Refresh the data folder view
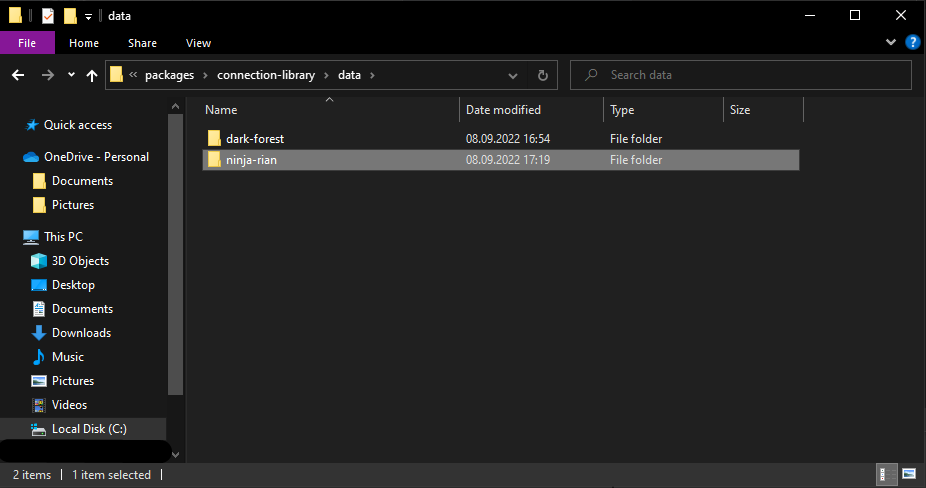Viewport: 926px width, 488px height. click(543, 75)
